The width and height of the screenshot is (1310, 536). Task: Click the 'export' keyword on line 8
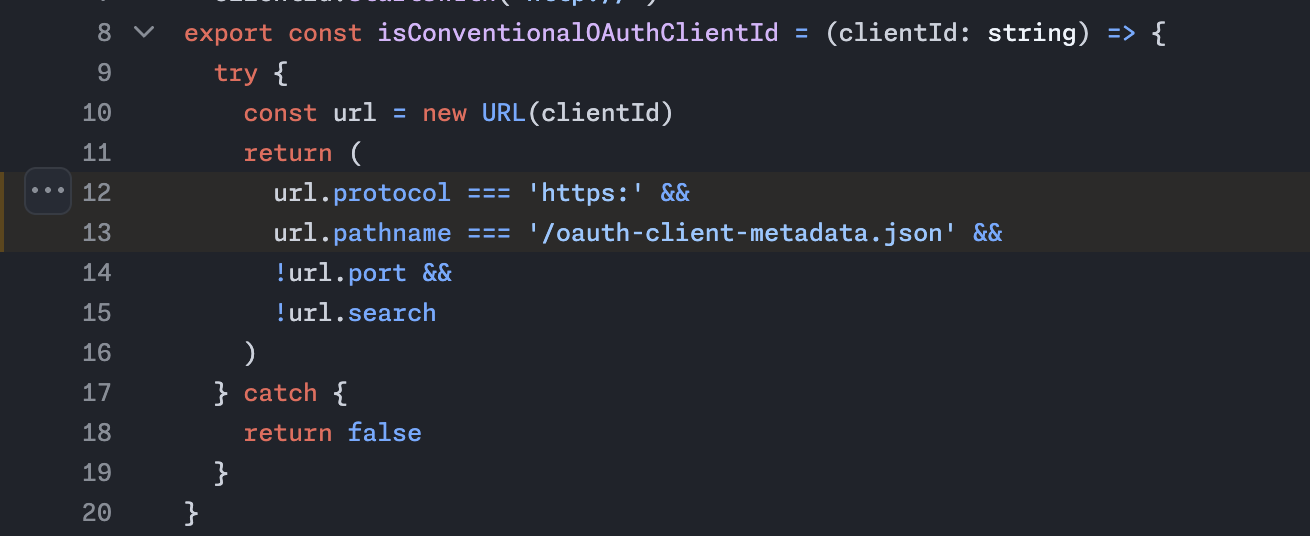(x=228, y=32)
